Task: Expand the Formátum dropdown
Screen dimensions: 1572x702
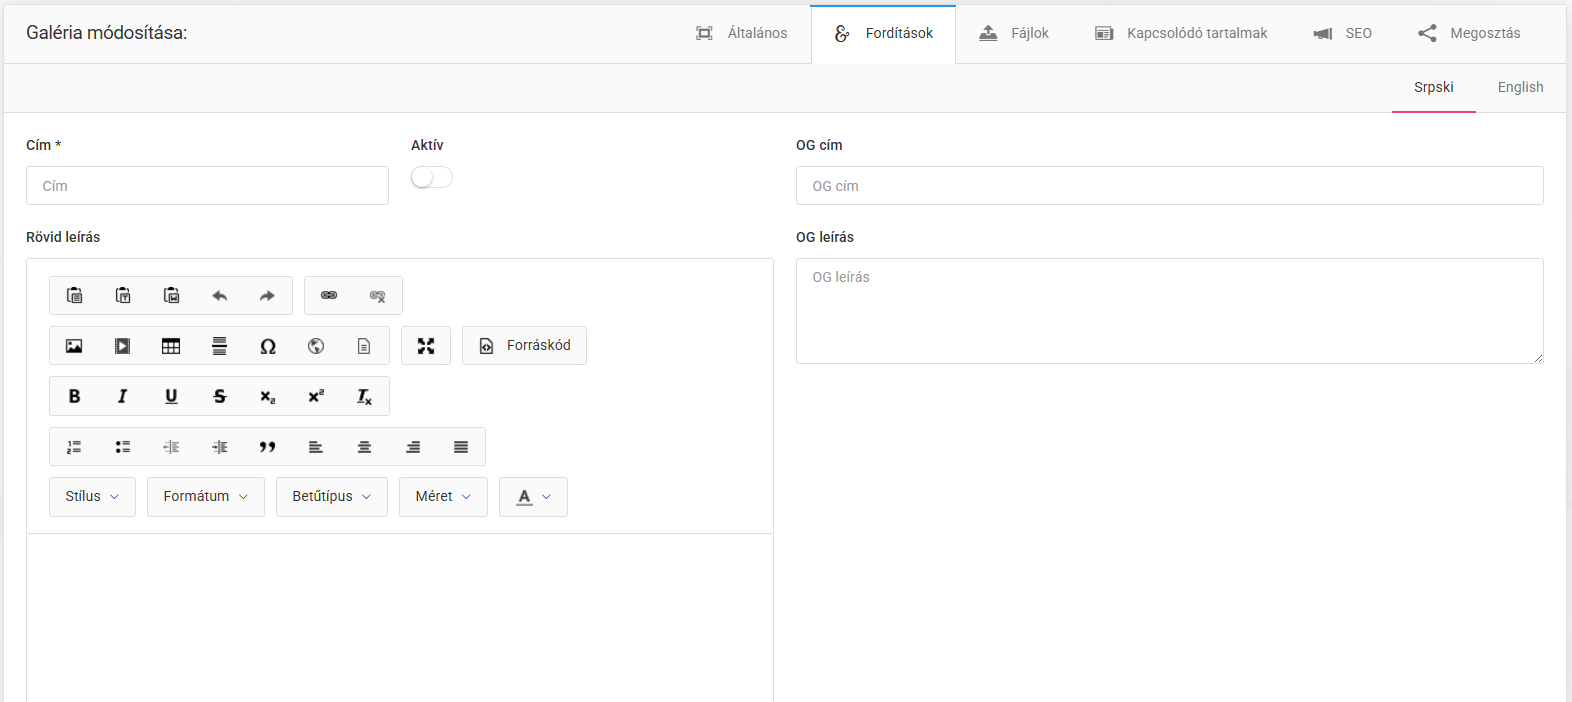Action: [x=205, y=497]
